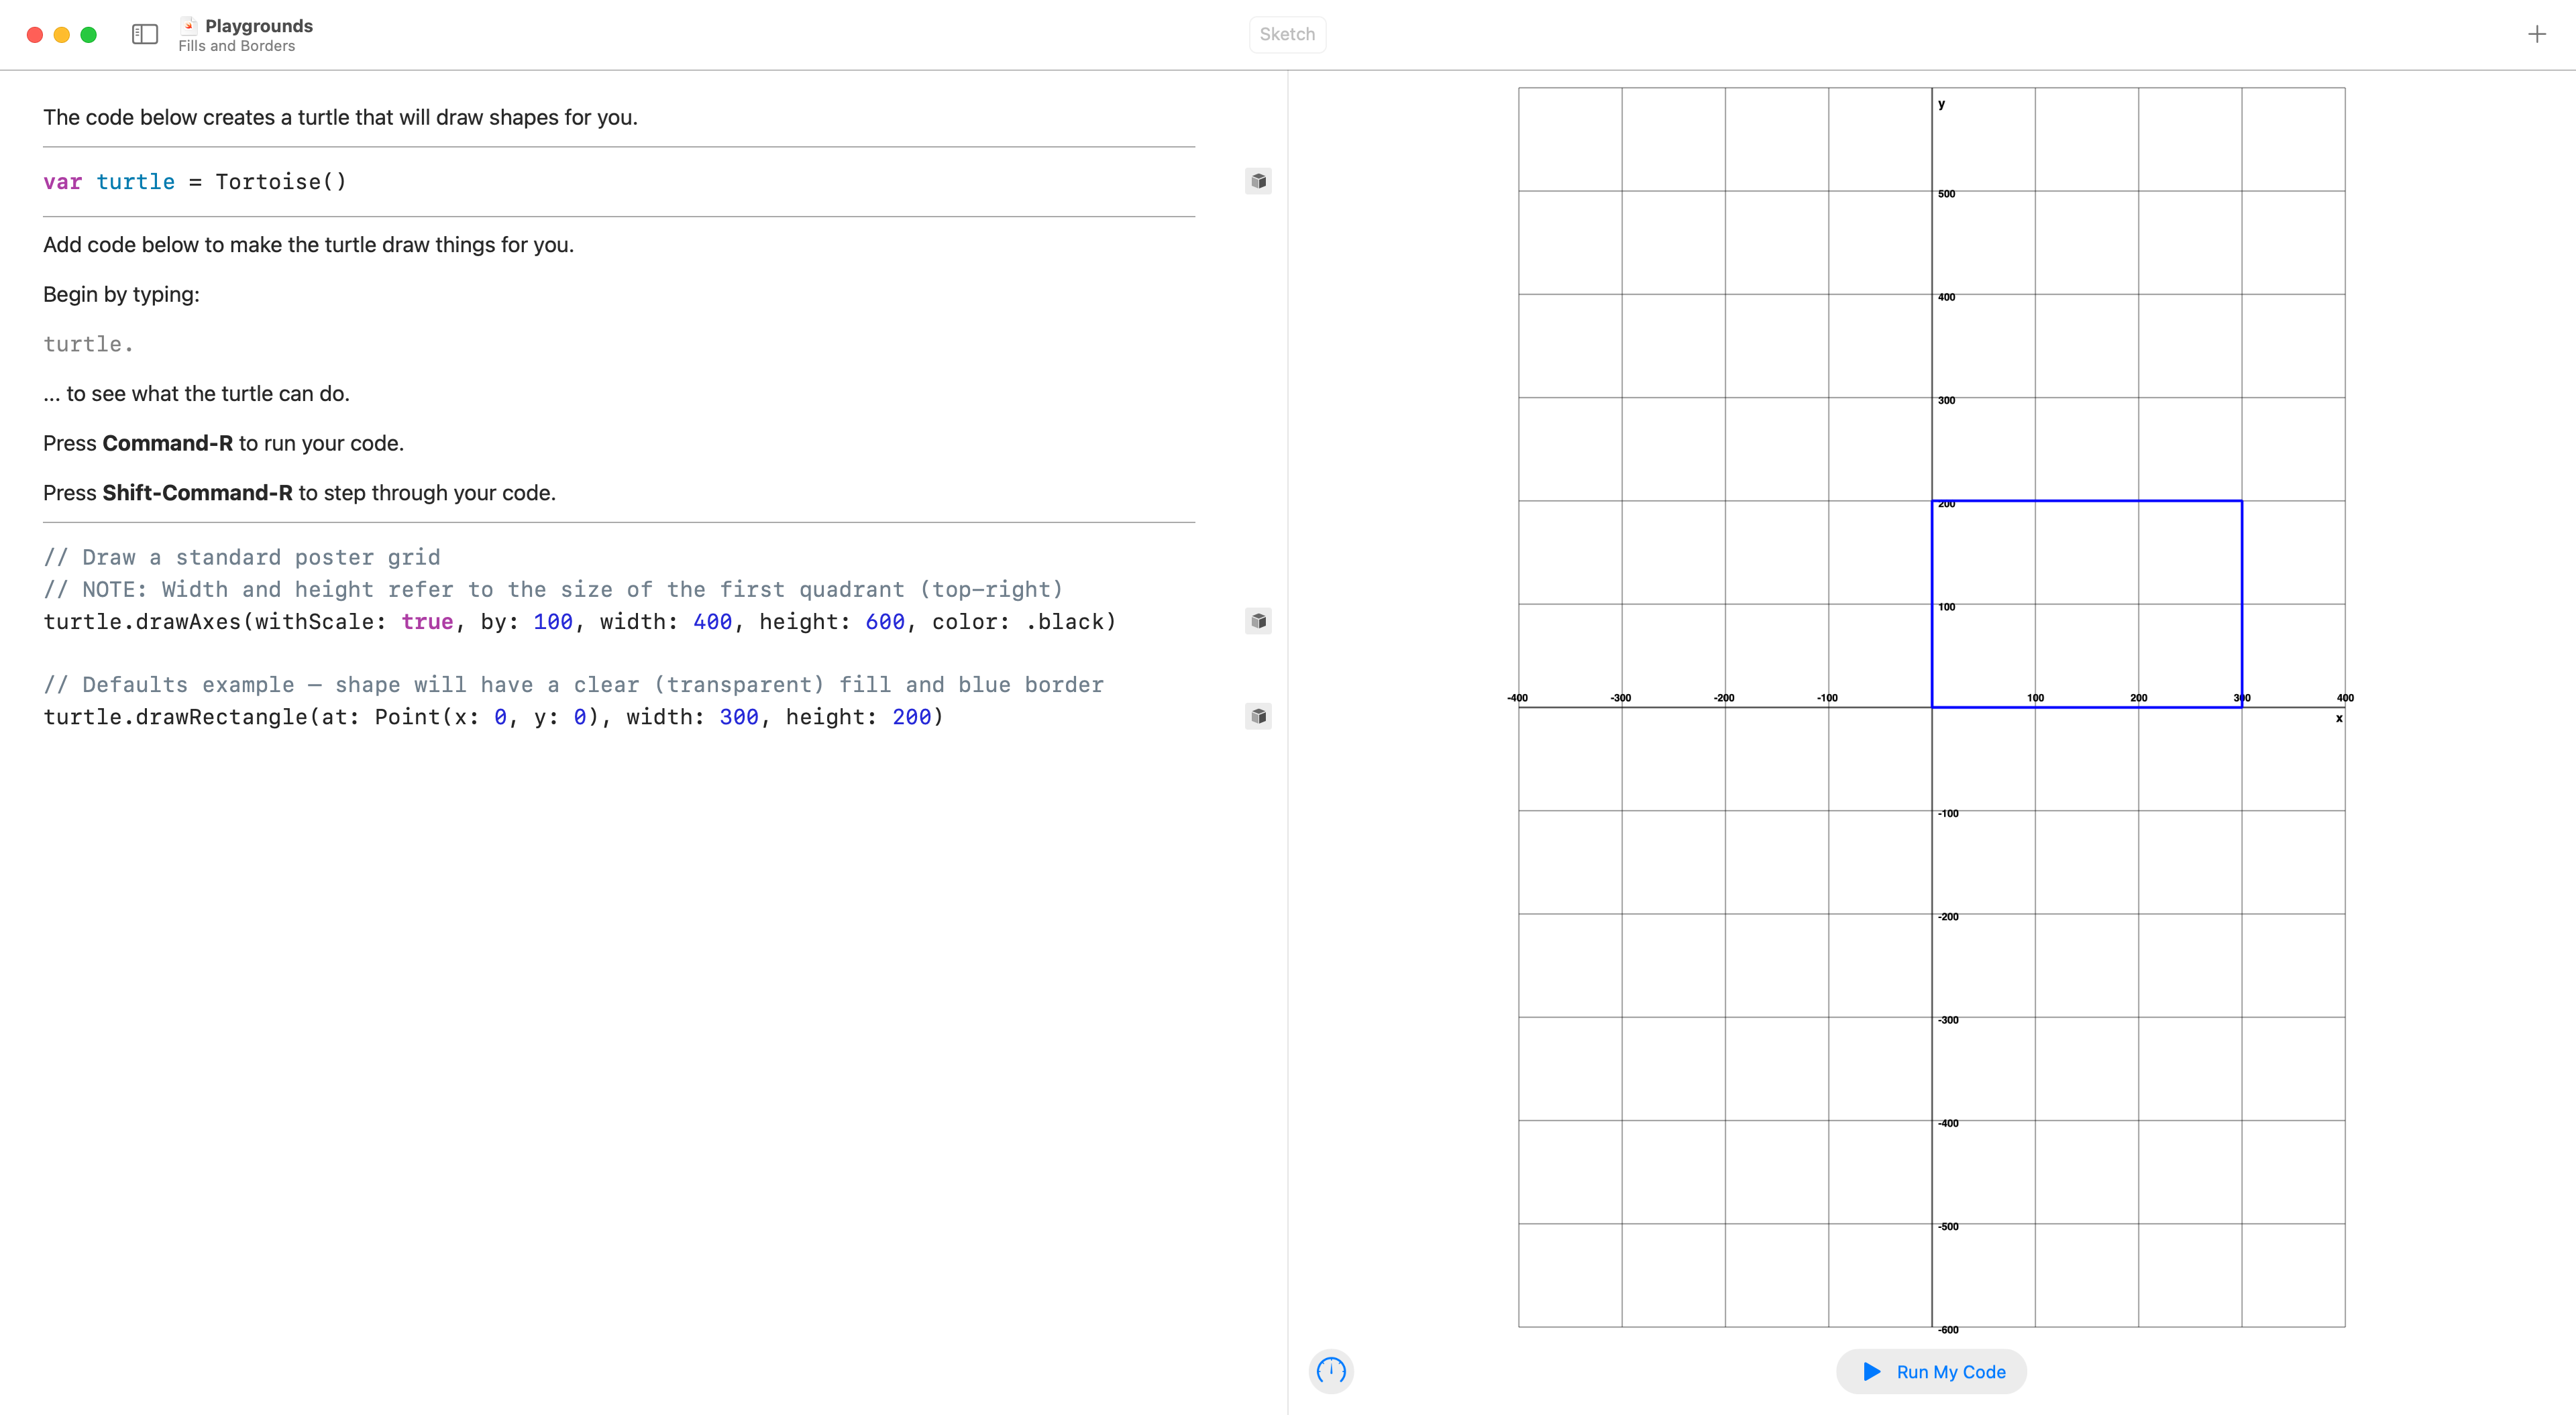This screenshot has width=2576, height=1415.
Task: Place cursor on 'true' in drawAxes call
Action: pos(427,622)
